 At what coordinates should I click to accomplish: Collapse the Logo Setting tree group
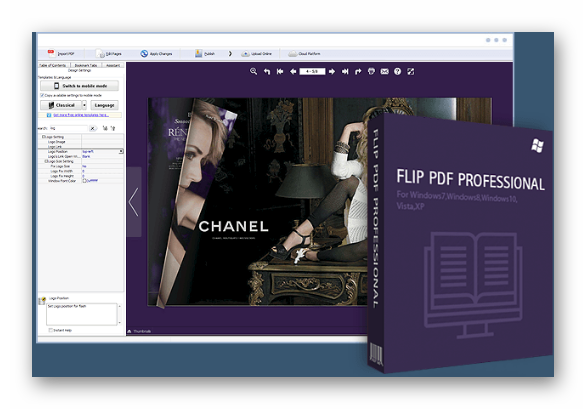[x=43, y=137]
